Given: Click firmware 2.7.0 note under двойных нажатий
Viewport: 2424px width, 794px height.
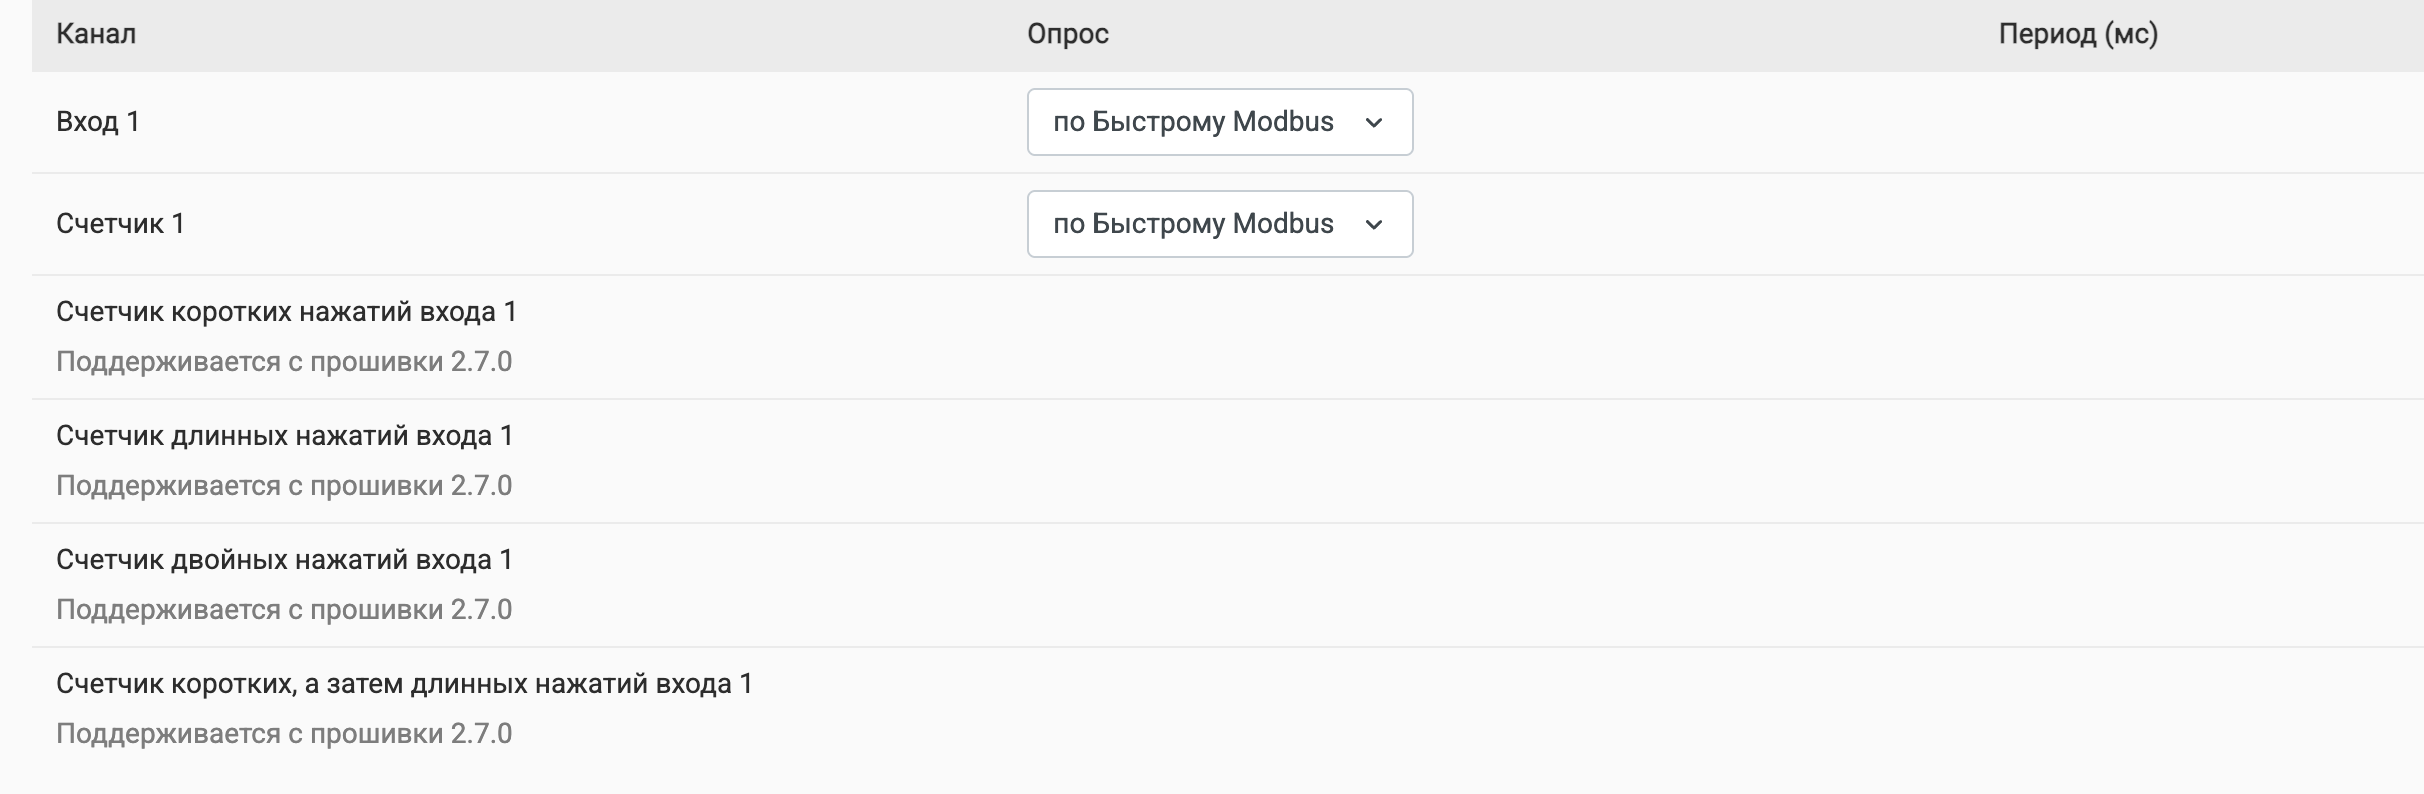Looking at the screenshot, I should coord(284,610).
